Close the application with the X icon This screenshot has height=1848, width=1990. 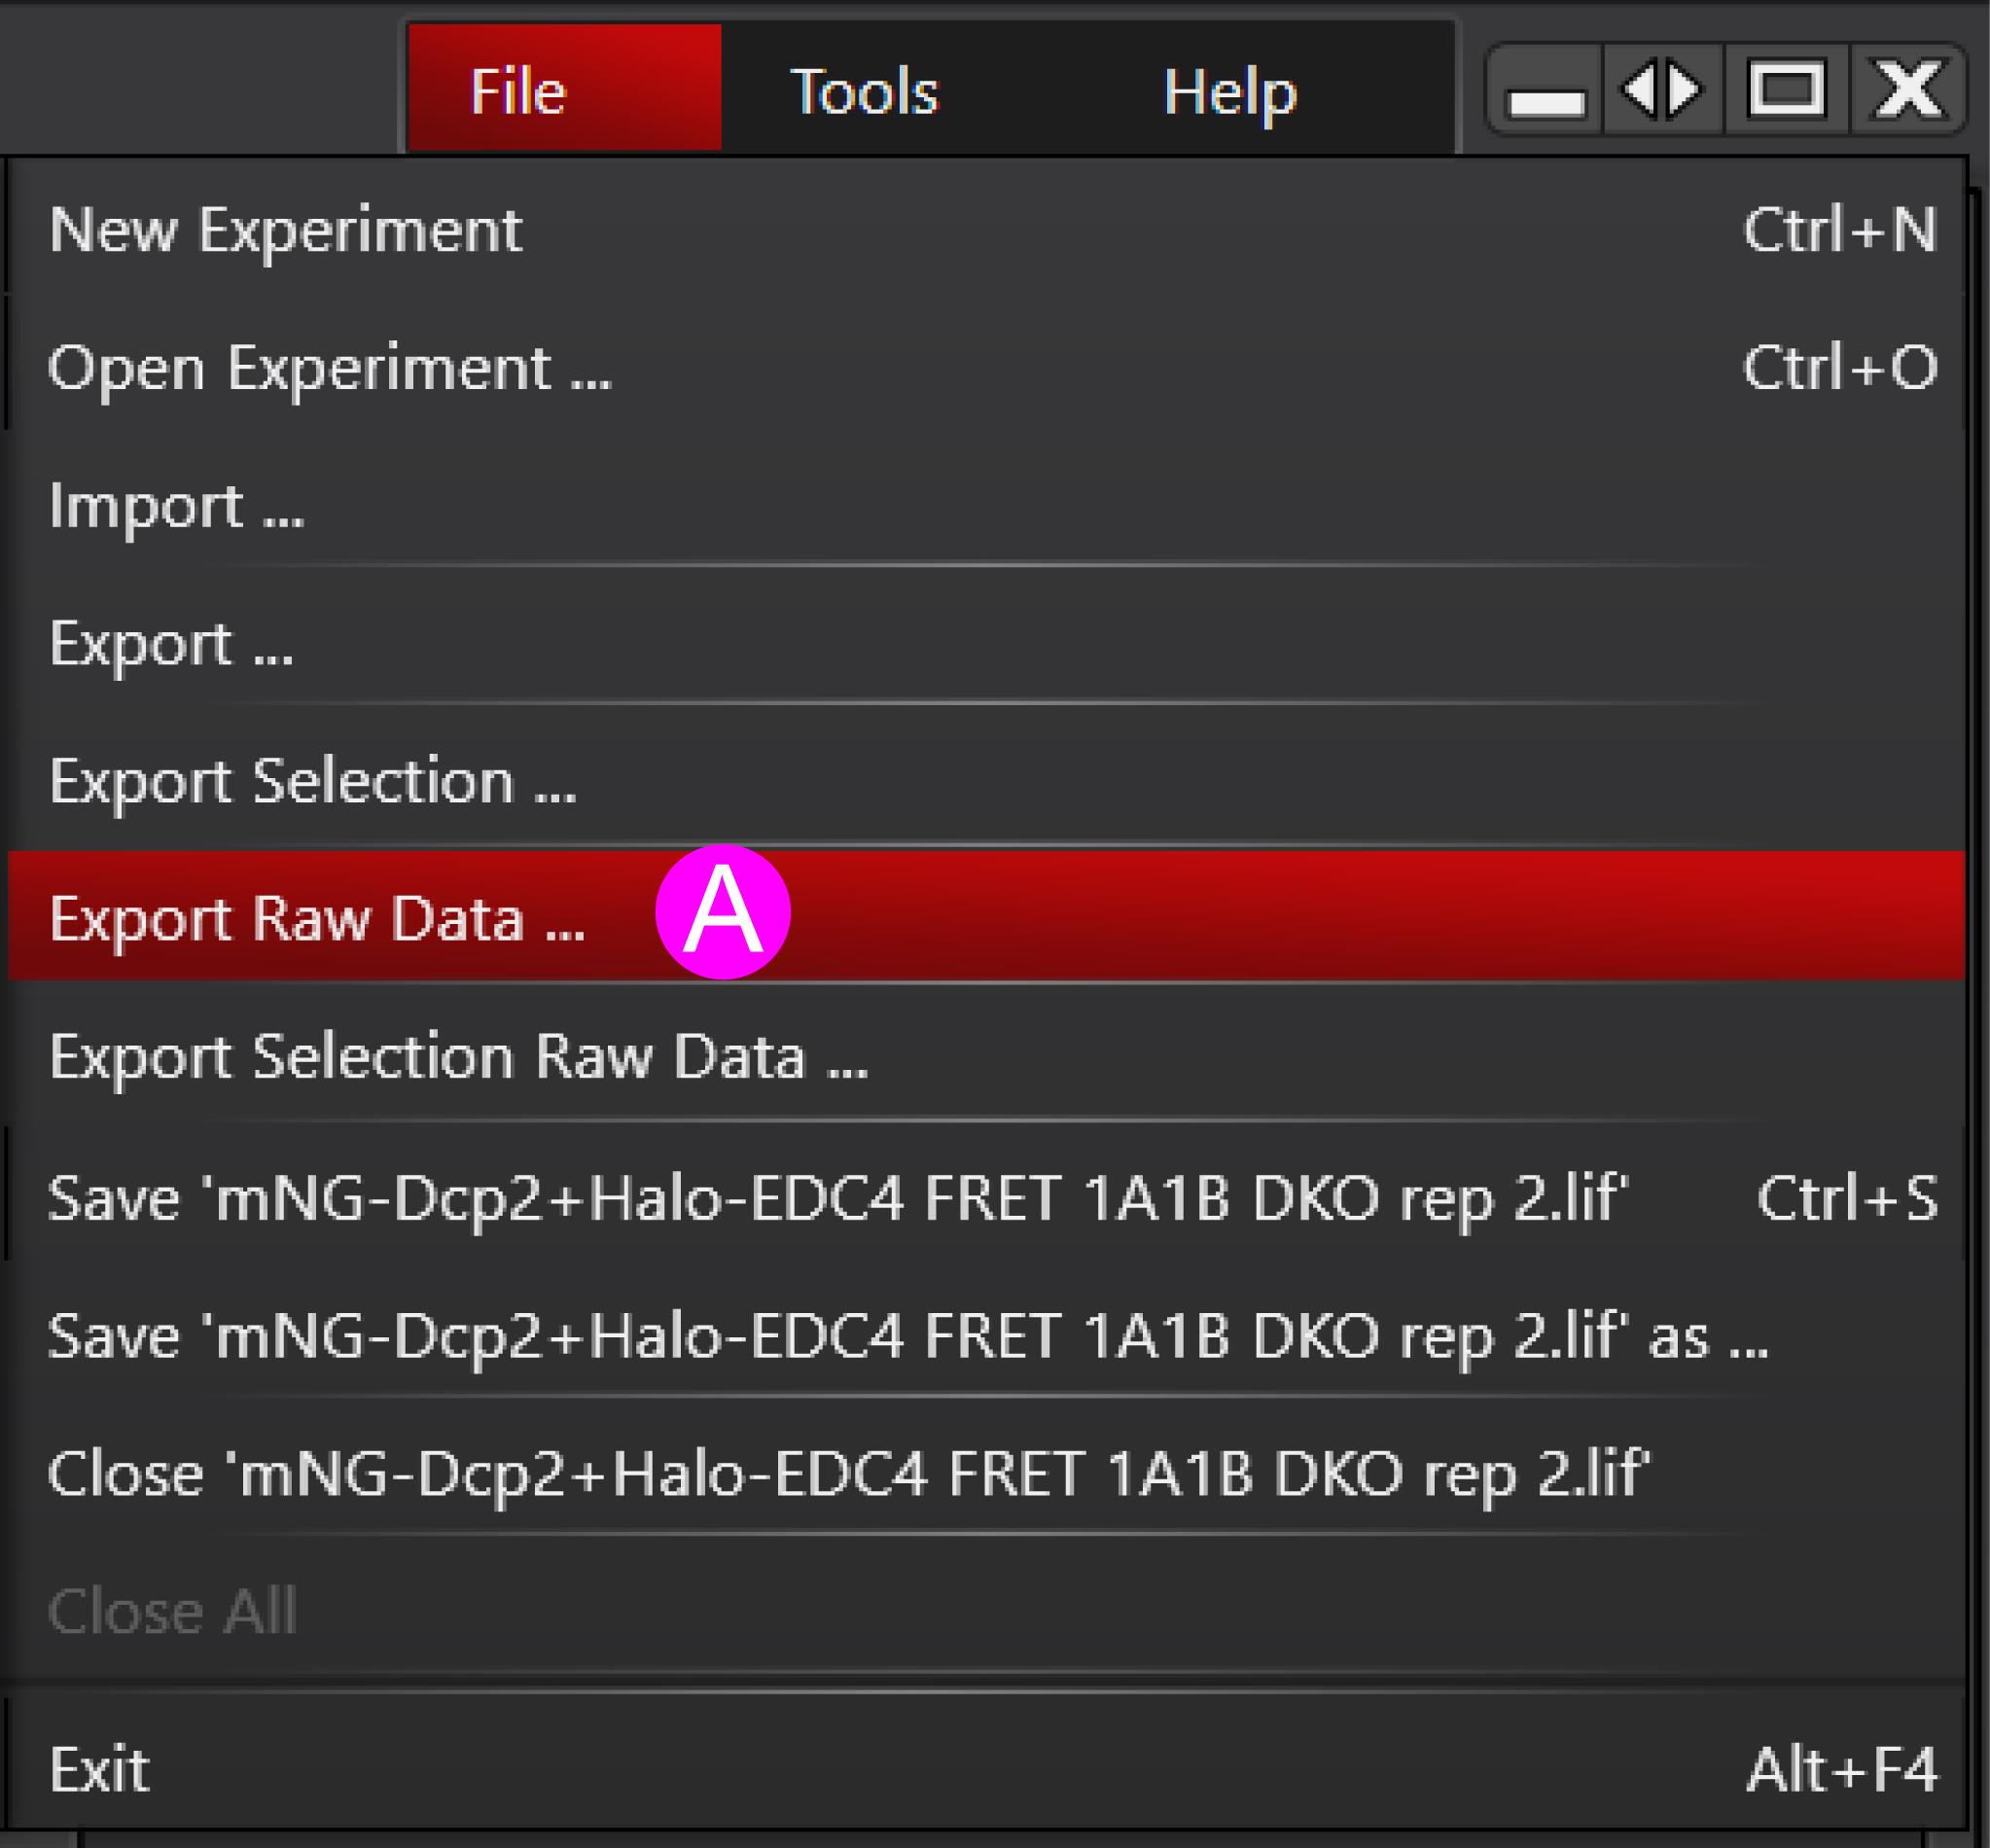pos(1907,90)
